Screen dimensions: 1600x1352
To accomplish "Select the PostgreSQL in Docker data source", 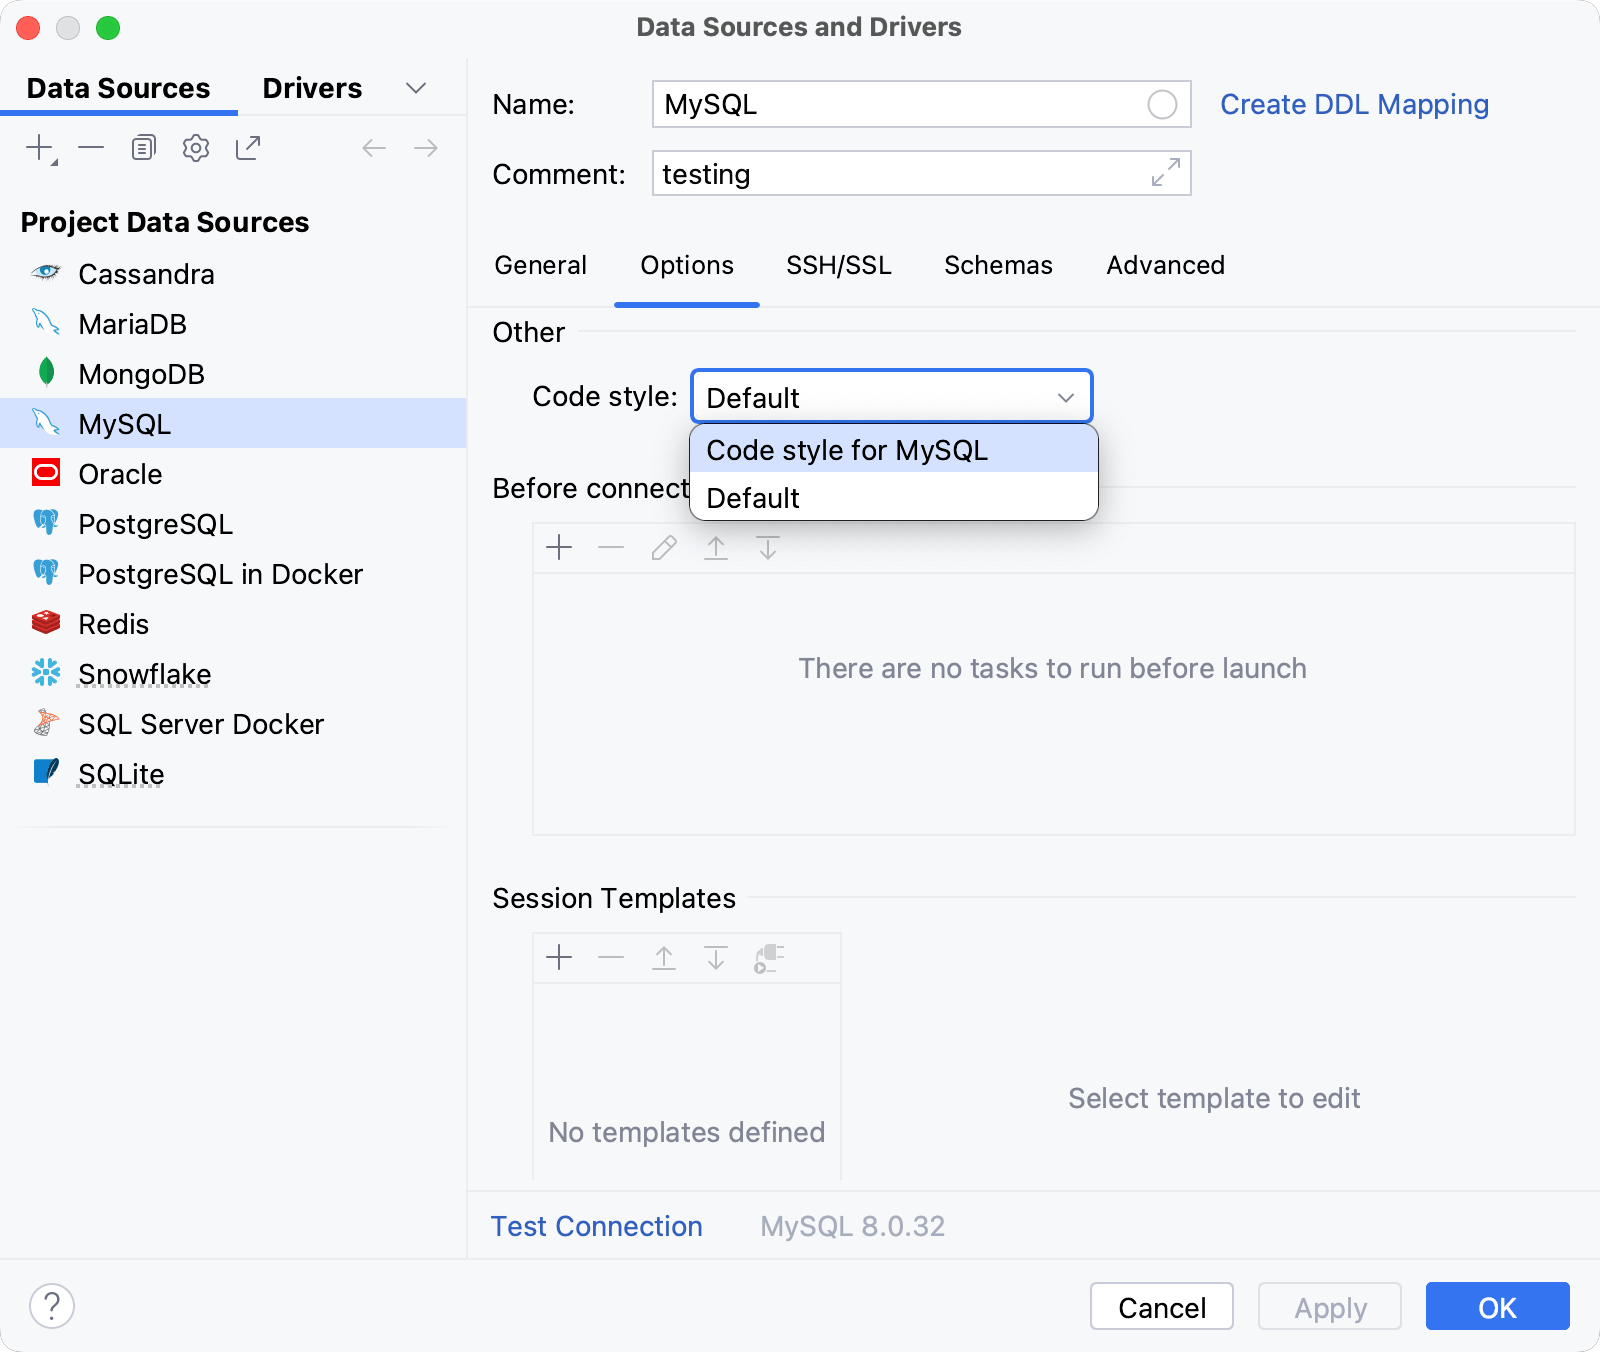I will [220, 573].
